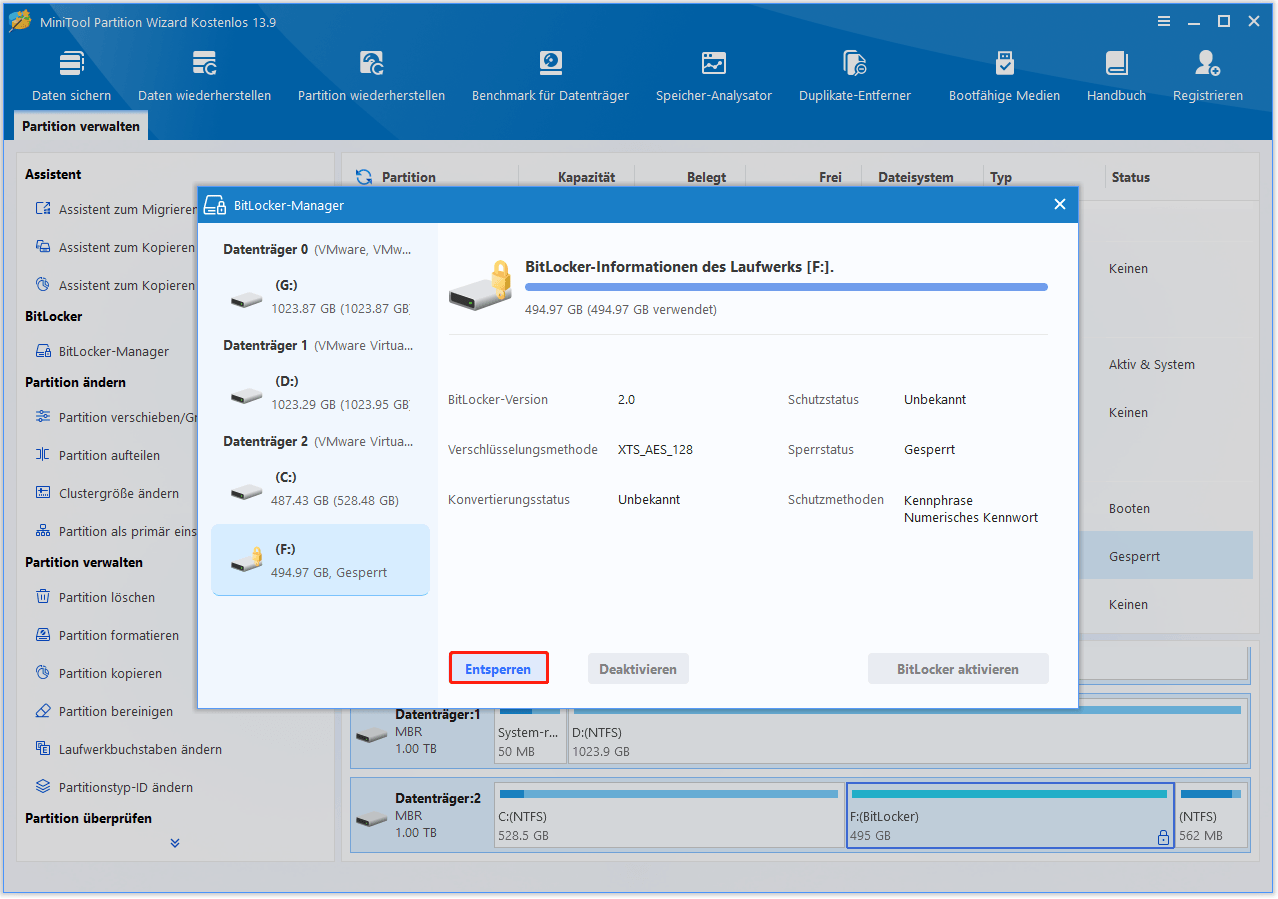Select drive D: in BitLocker-Manager list

coord(320,394)
